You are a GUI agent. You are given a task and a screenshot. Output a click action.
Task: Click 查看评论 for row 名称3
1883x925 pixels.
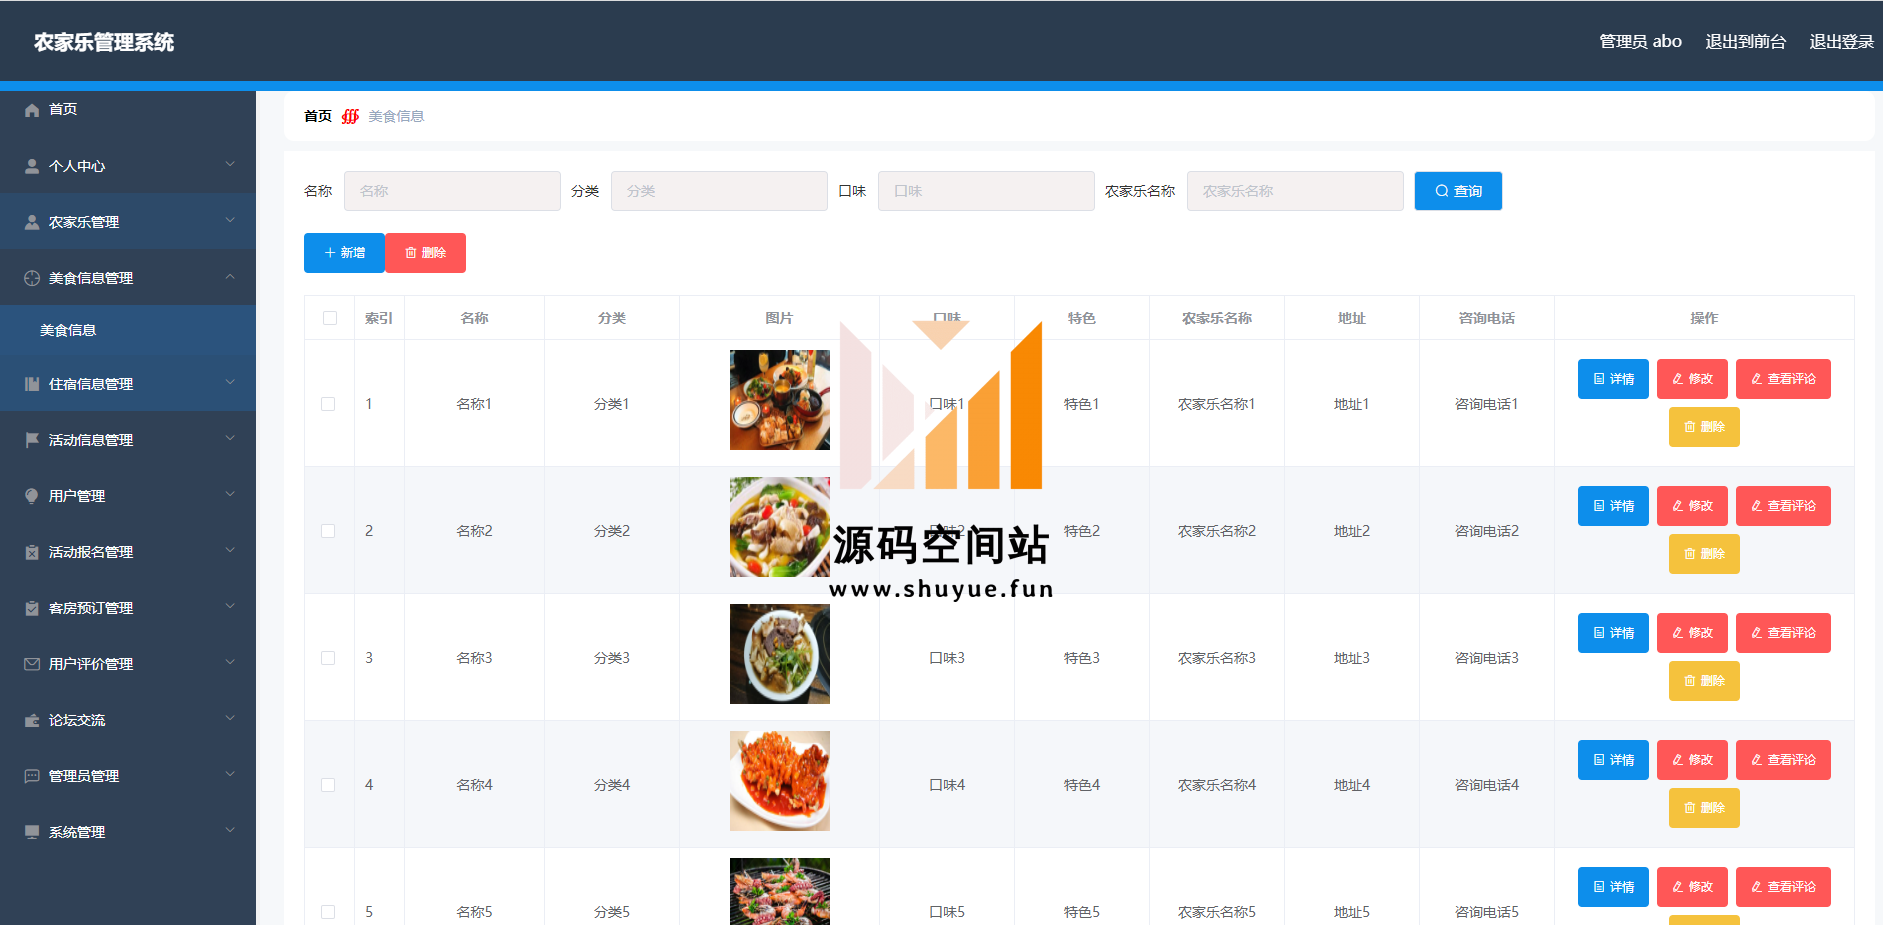click(1783, 633)
